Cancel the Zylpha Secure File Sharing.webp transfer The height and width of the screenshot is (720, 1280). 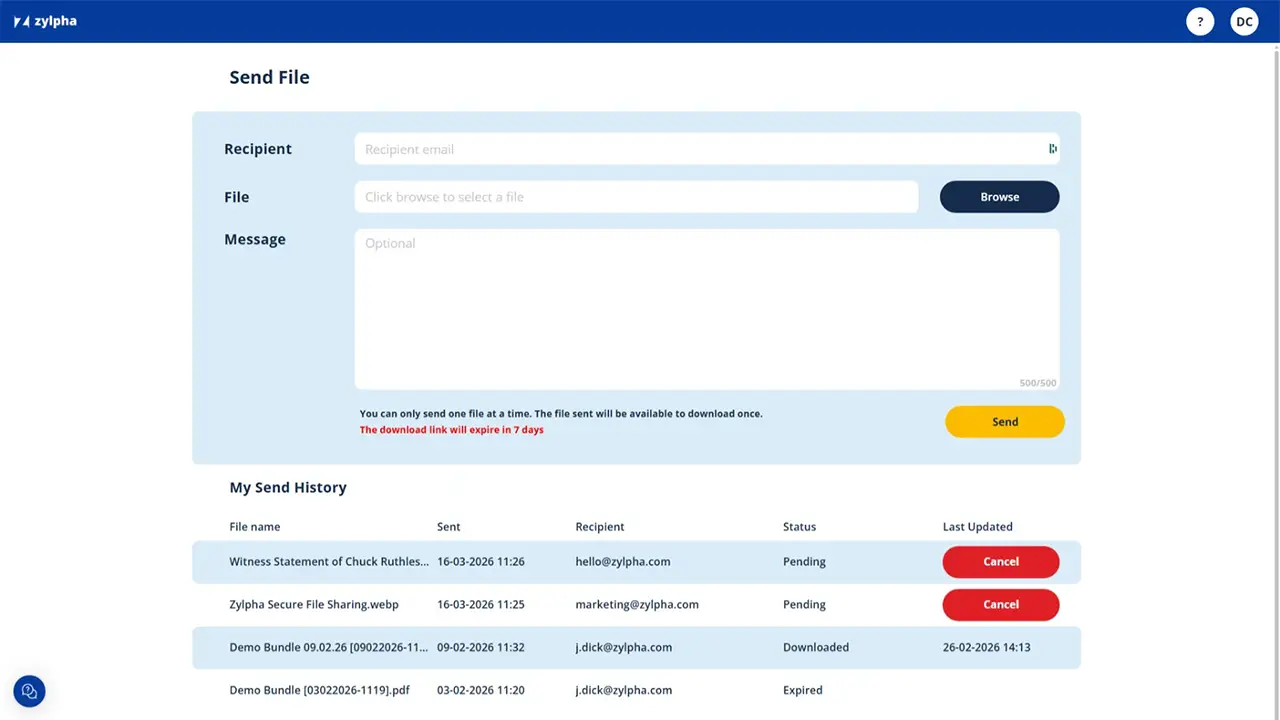(x=1000, y=604)
